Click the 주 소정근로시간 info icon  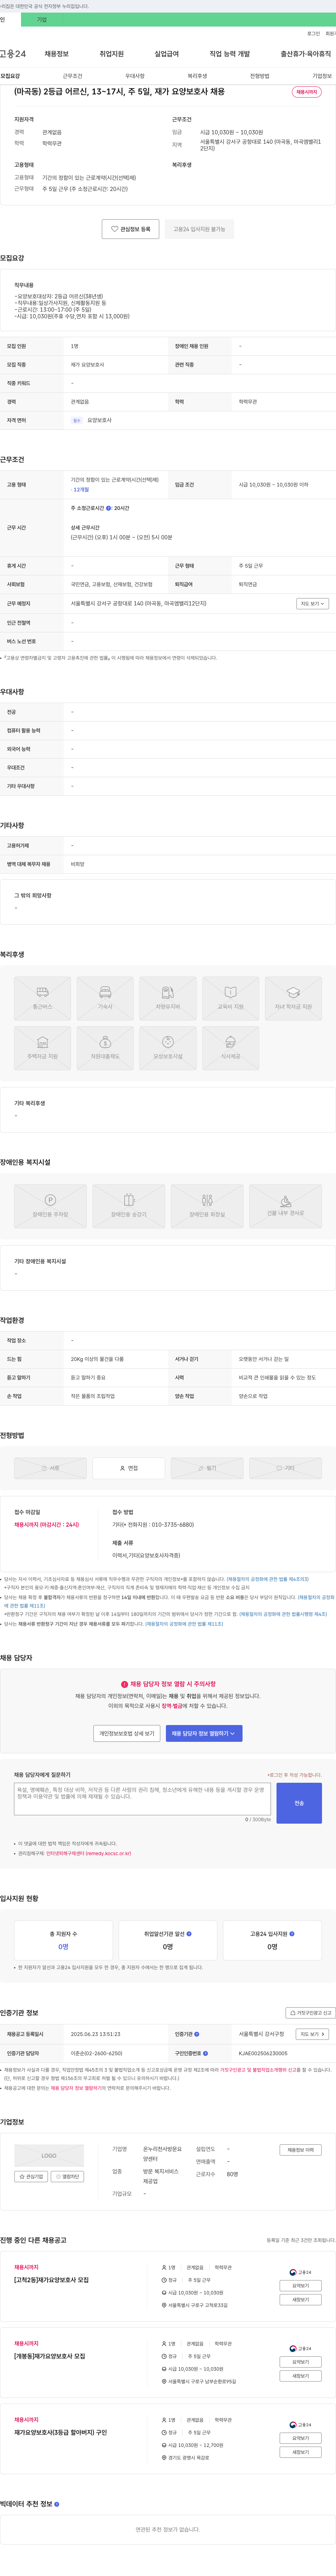[x=109, y=508]
